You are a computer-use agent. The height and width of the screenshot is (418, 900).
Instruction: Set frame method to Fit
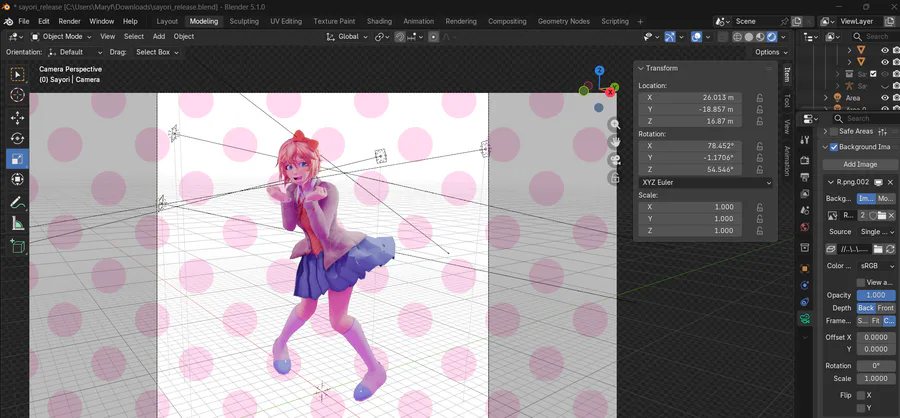pyautogui.click(x=876, y=321)
